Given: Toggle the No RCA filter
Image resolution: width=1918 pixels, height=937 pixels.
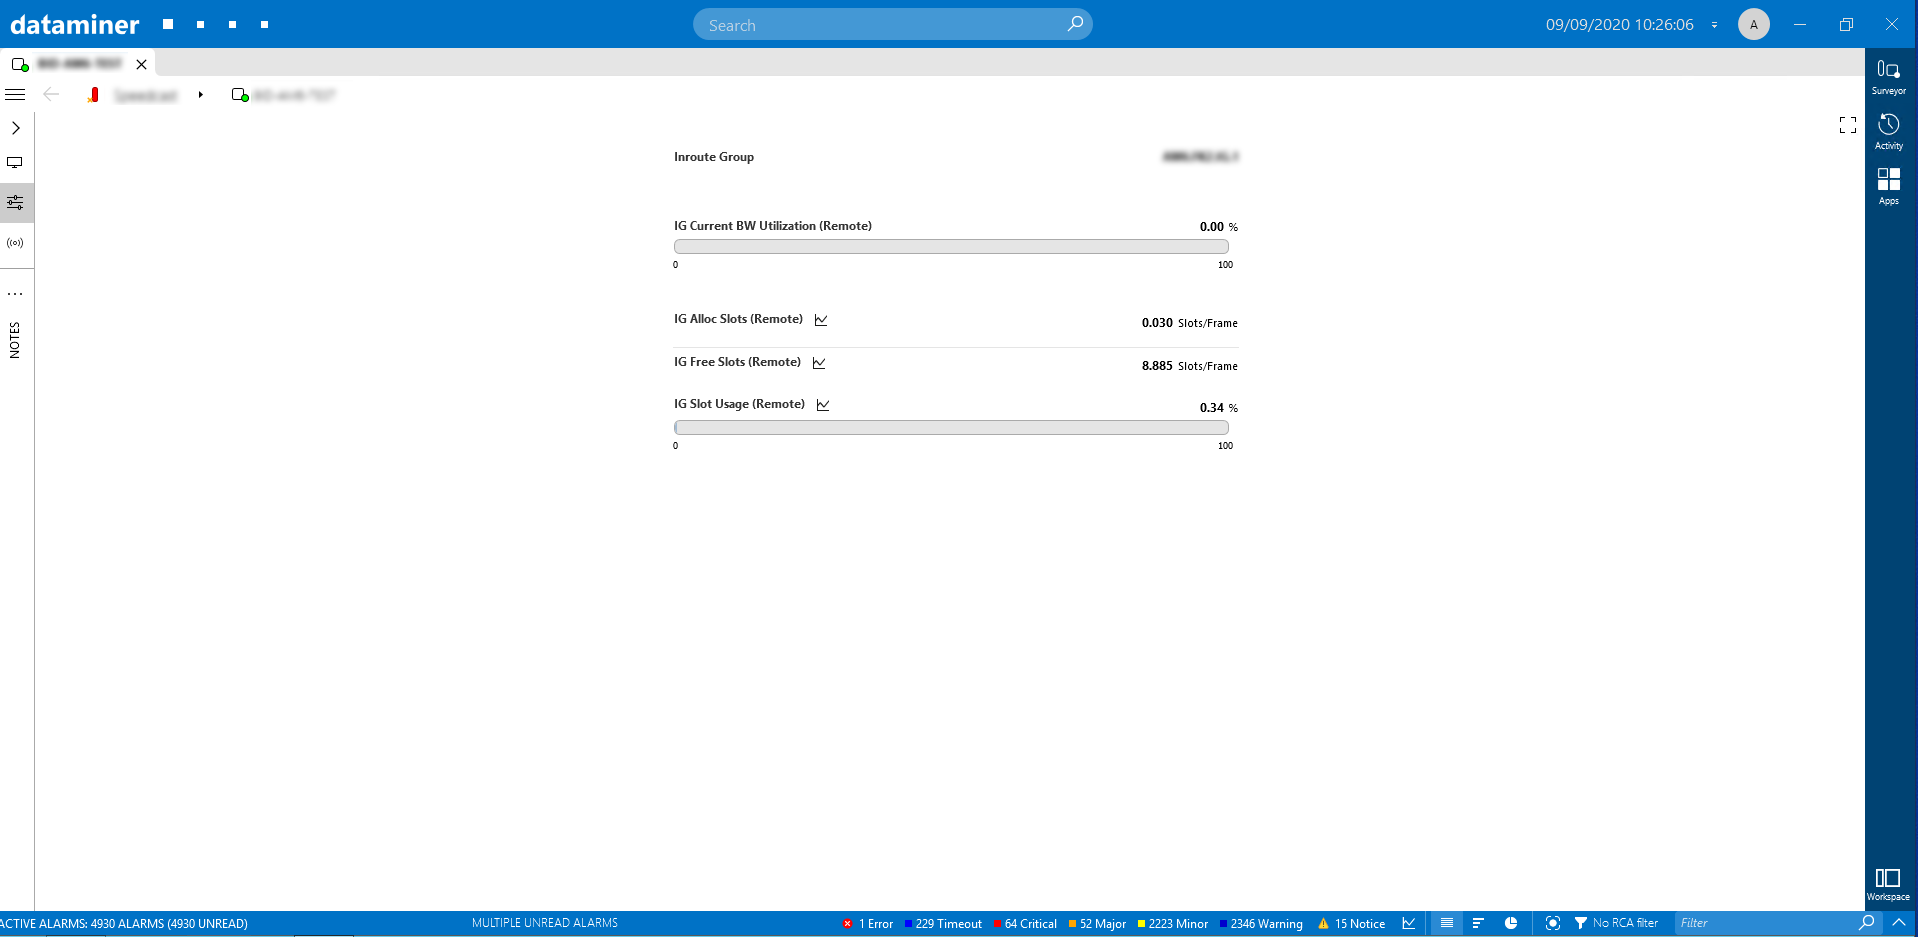Looking at the screenshot, I should coord(1616,923).
